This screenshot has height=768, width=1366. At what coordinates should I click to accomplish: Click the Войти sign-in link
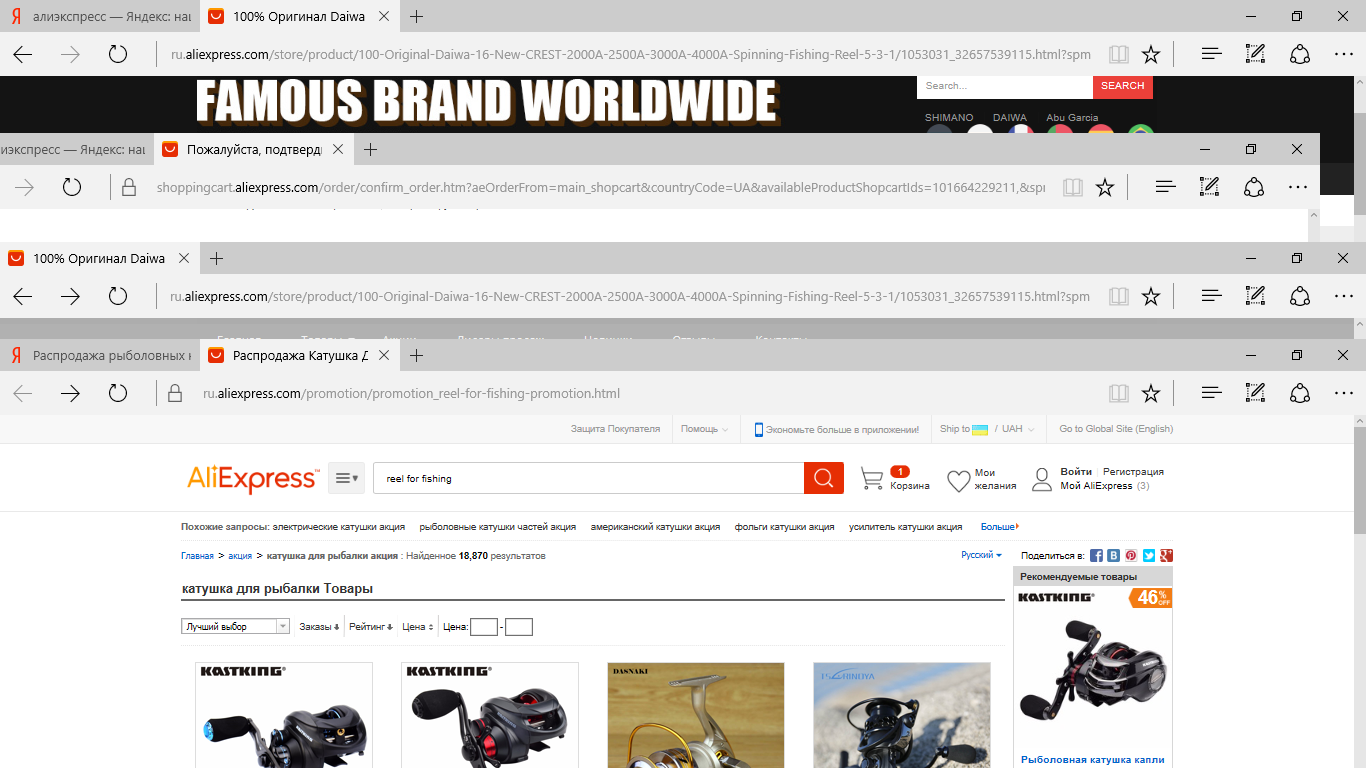(1076, 471)
